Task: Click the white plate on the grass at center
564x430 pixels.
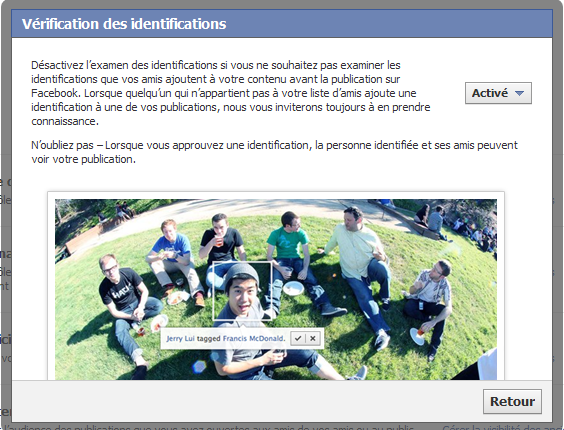Action: point(293,288)
